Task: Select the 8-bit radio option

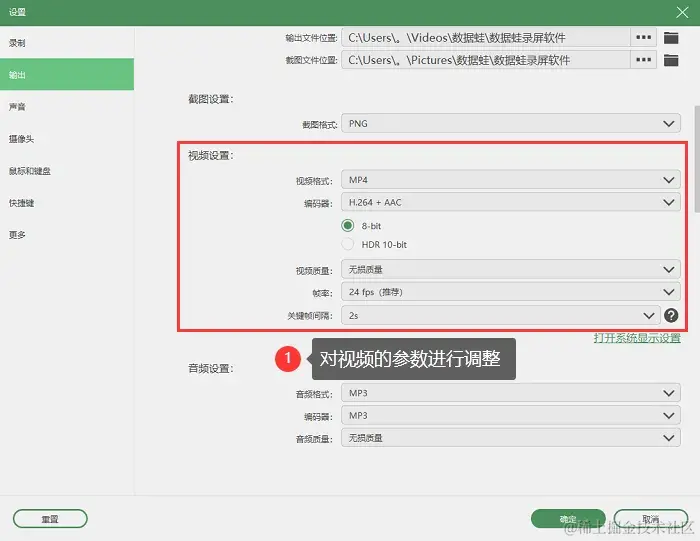Action: (x=348, y=225)
